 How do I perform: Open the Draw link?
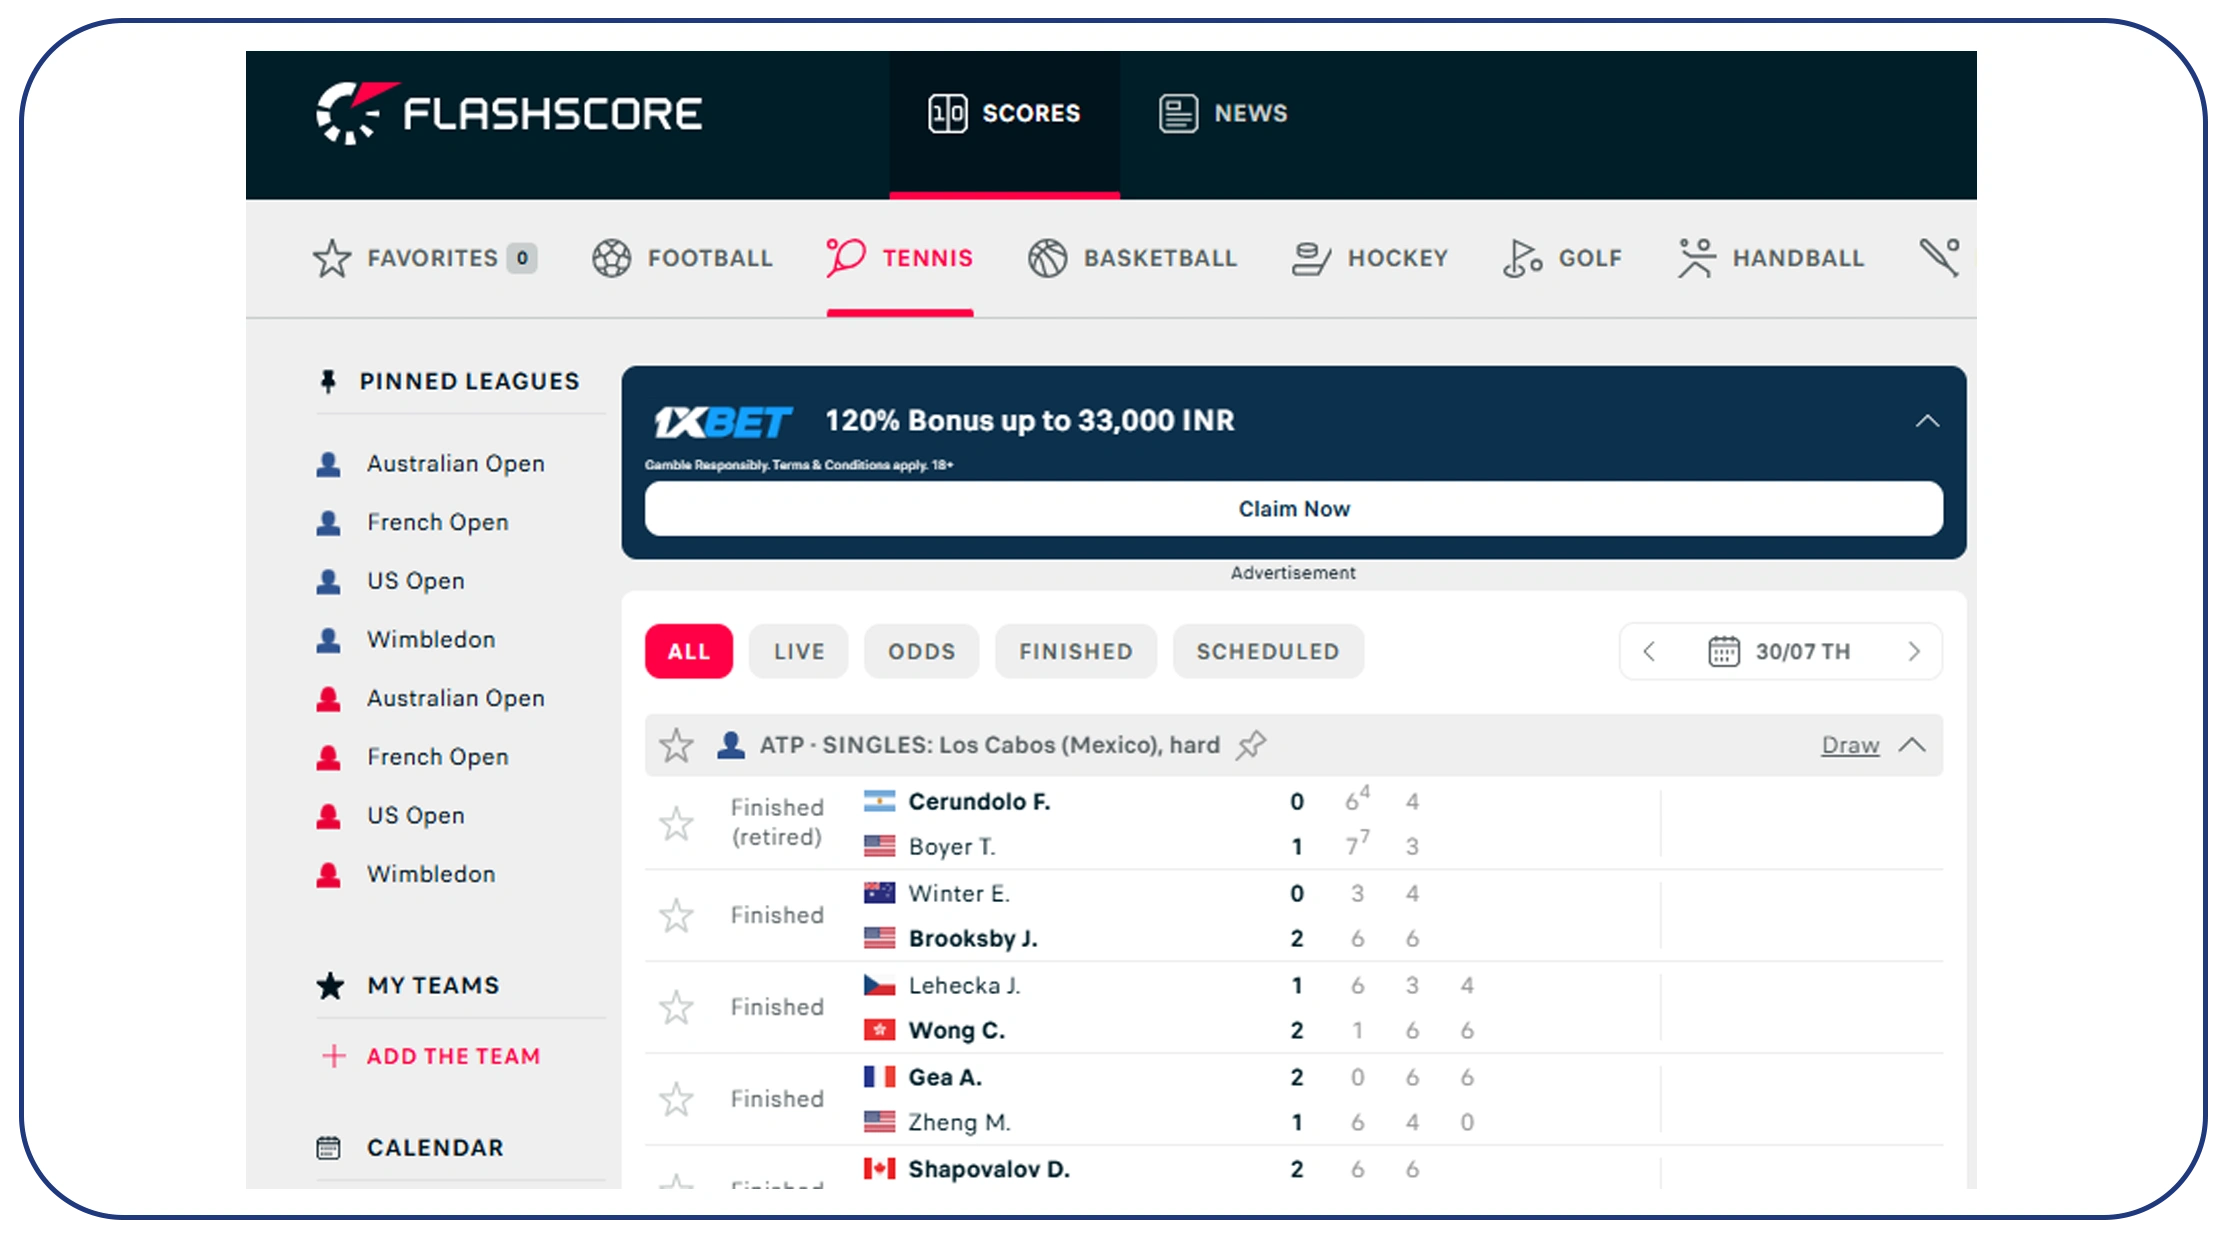point(1850,745)
